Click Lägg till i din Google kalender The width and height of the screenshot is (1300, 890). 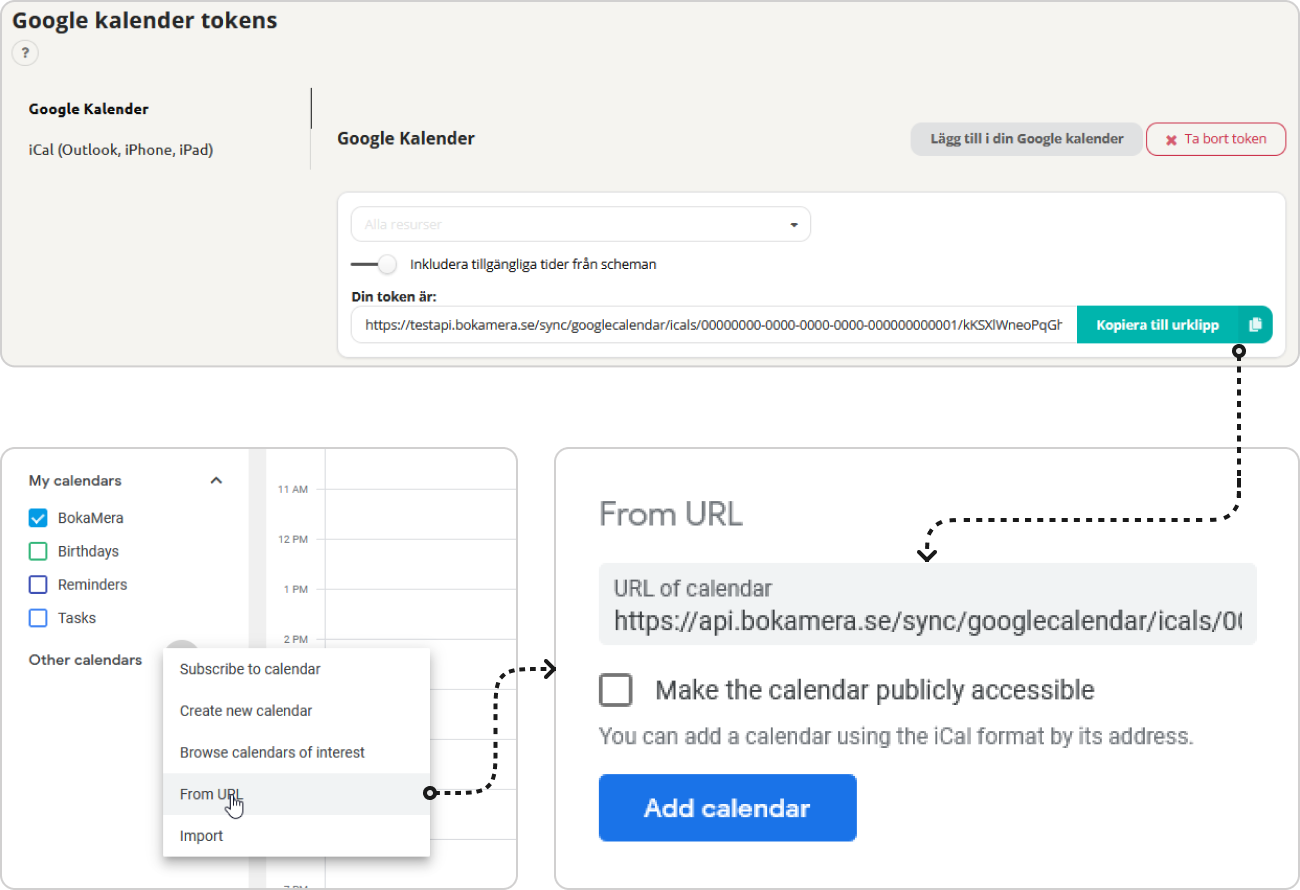1026,139
